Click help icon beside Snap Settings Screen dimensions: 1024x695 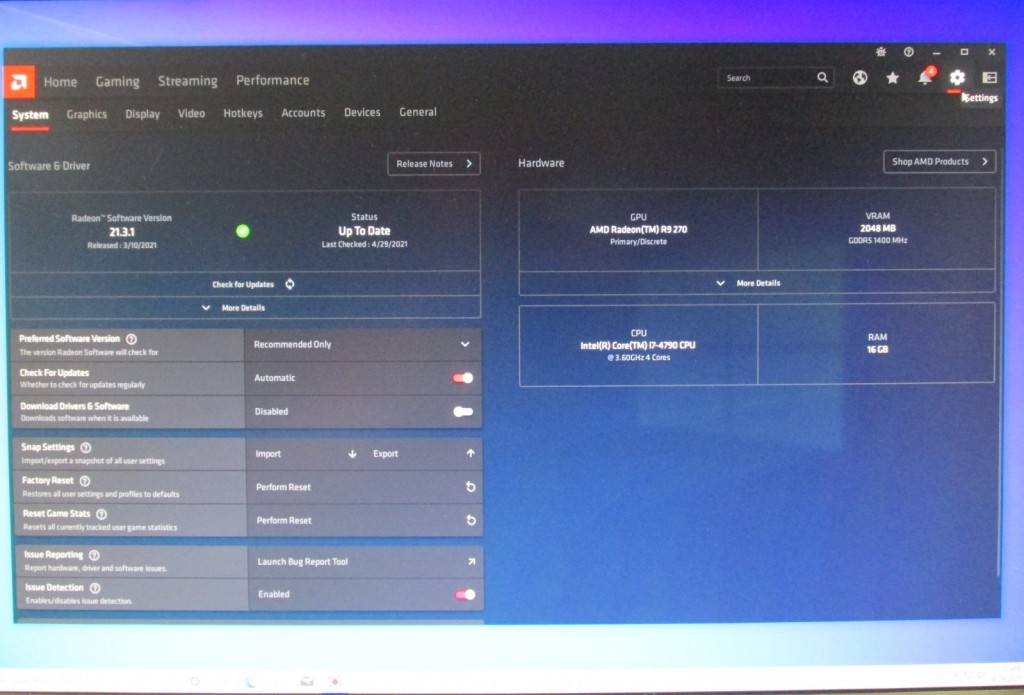pyautogui.click(x=86, y=447)
